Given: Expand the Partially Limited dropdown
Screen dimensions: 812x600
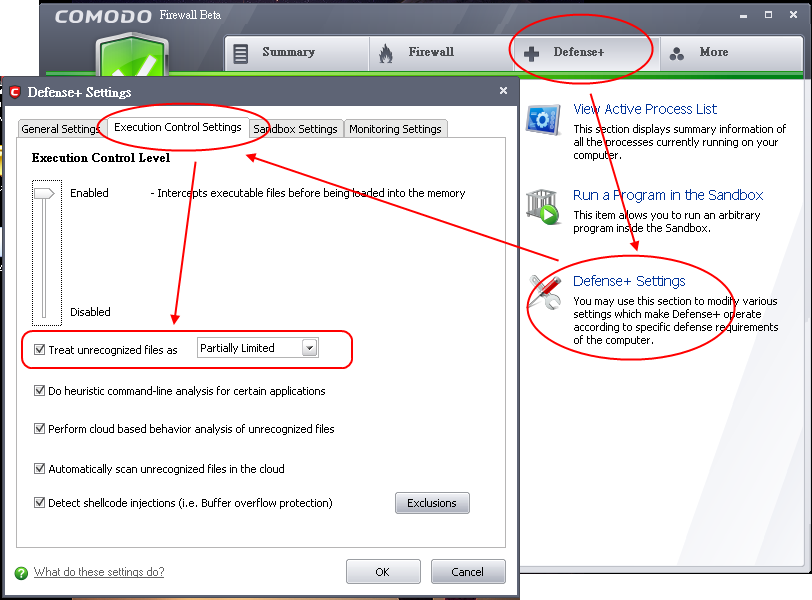Looking at the screenshot, I should [309, 348].
